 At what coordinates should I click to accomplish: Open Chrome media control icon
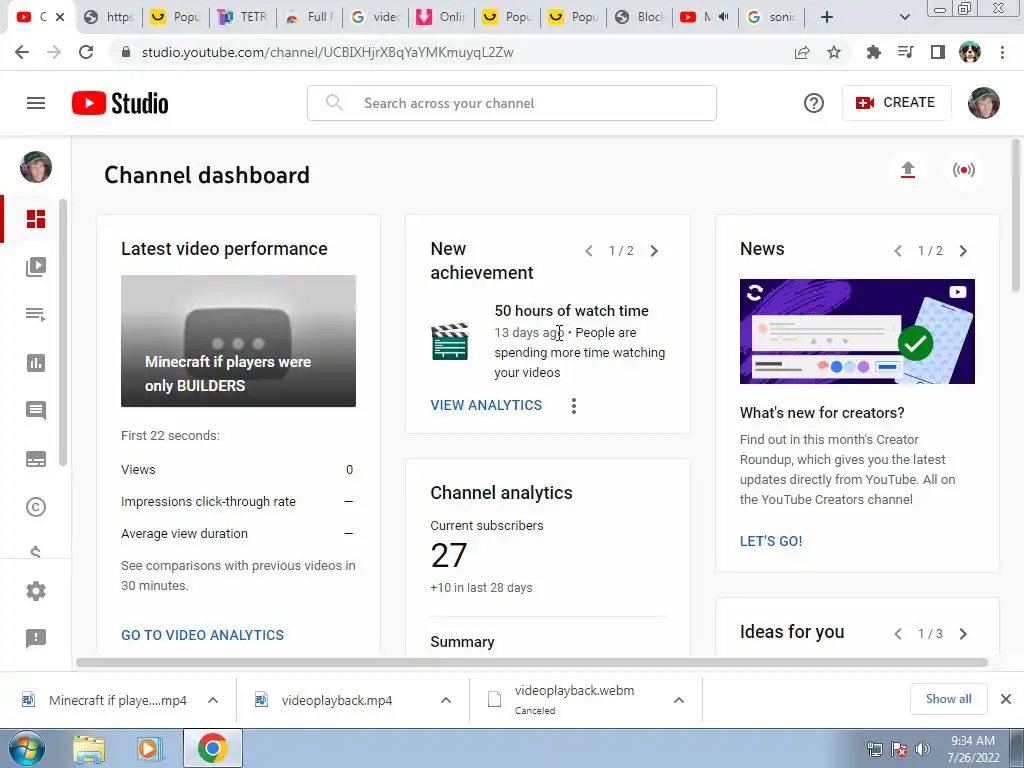click(905, 52)
